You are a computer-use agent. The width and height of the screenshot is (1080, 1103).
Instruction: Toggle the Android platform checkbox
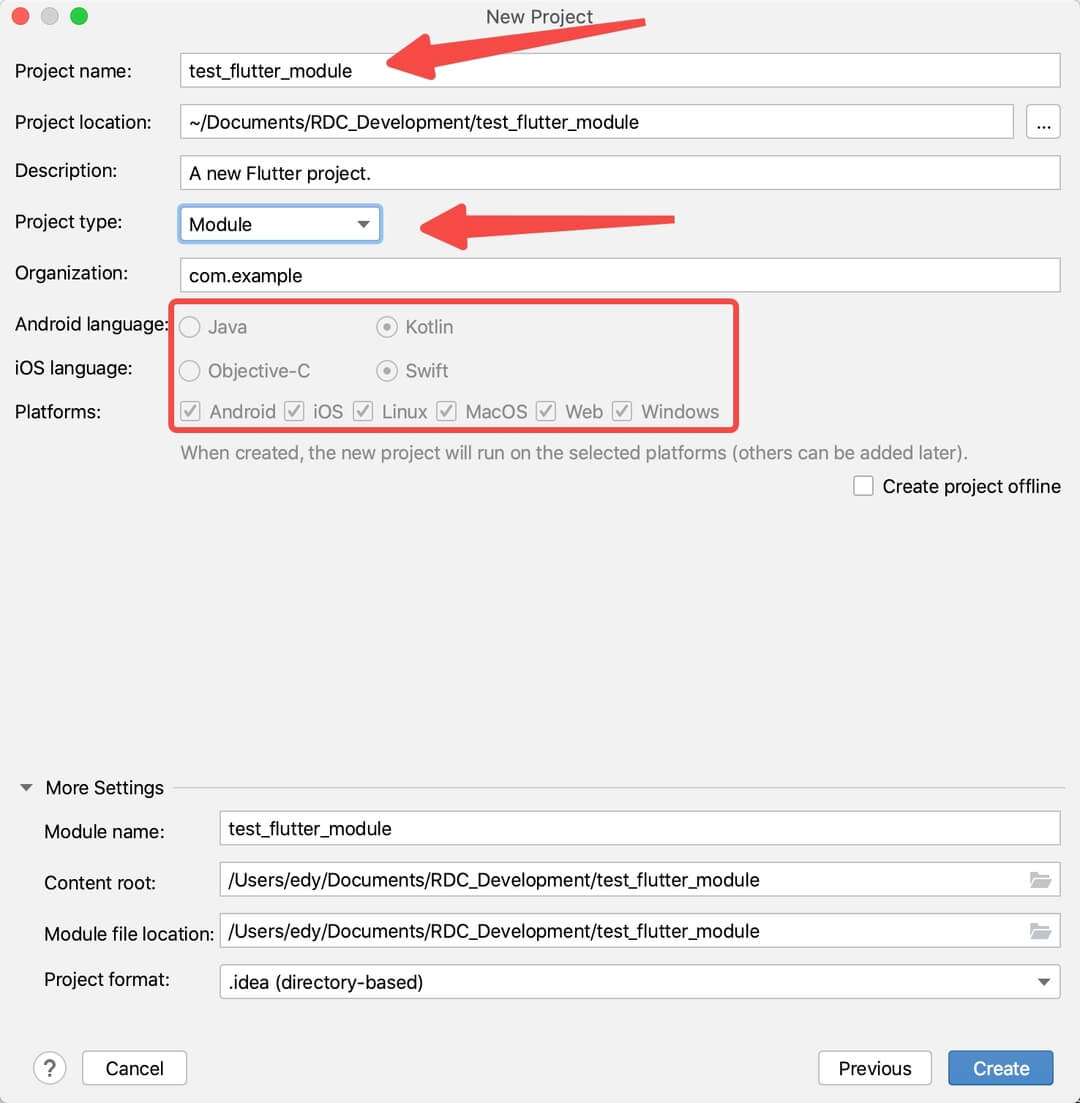[190, 411]
